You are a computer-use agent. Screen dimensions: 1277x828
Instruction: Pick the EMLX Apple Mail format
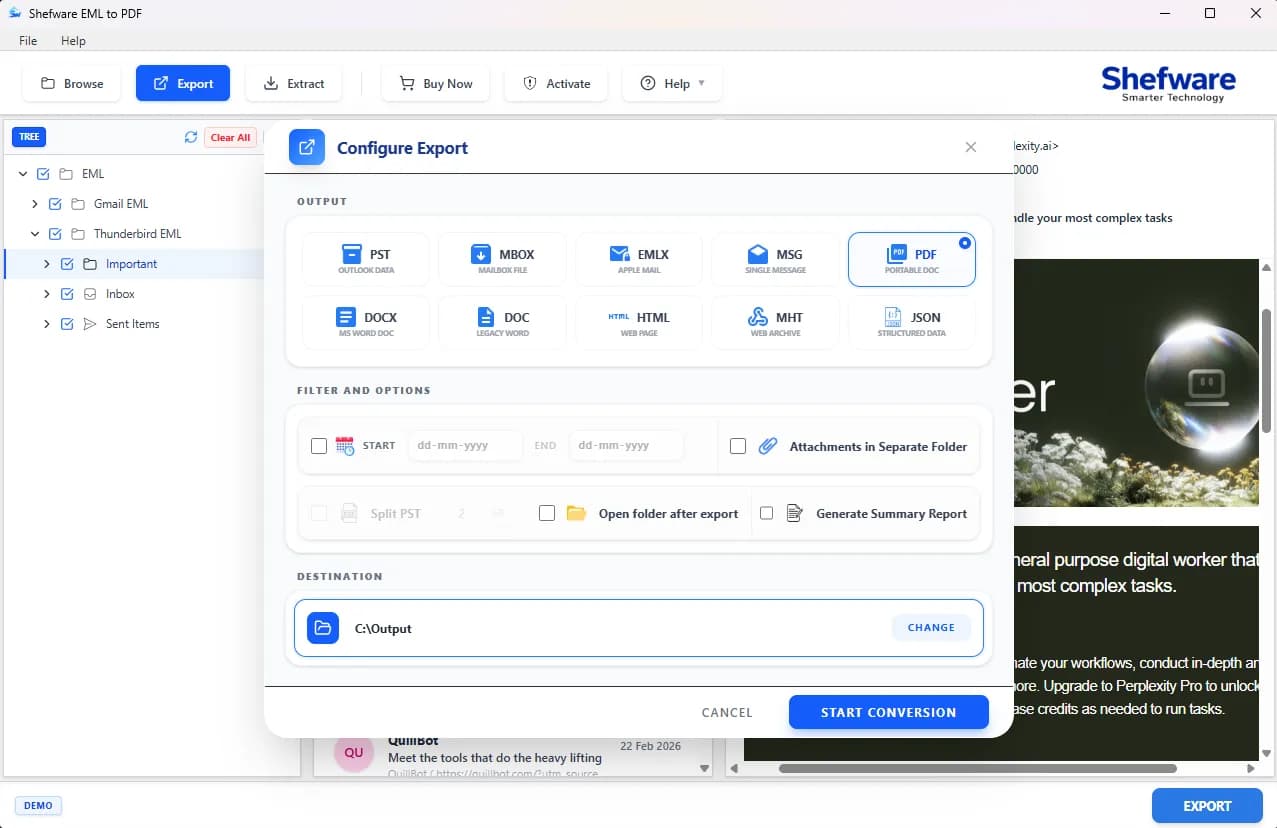click(x=639, y=260)
